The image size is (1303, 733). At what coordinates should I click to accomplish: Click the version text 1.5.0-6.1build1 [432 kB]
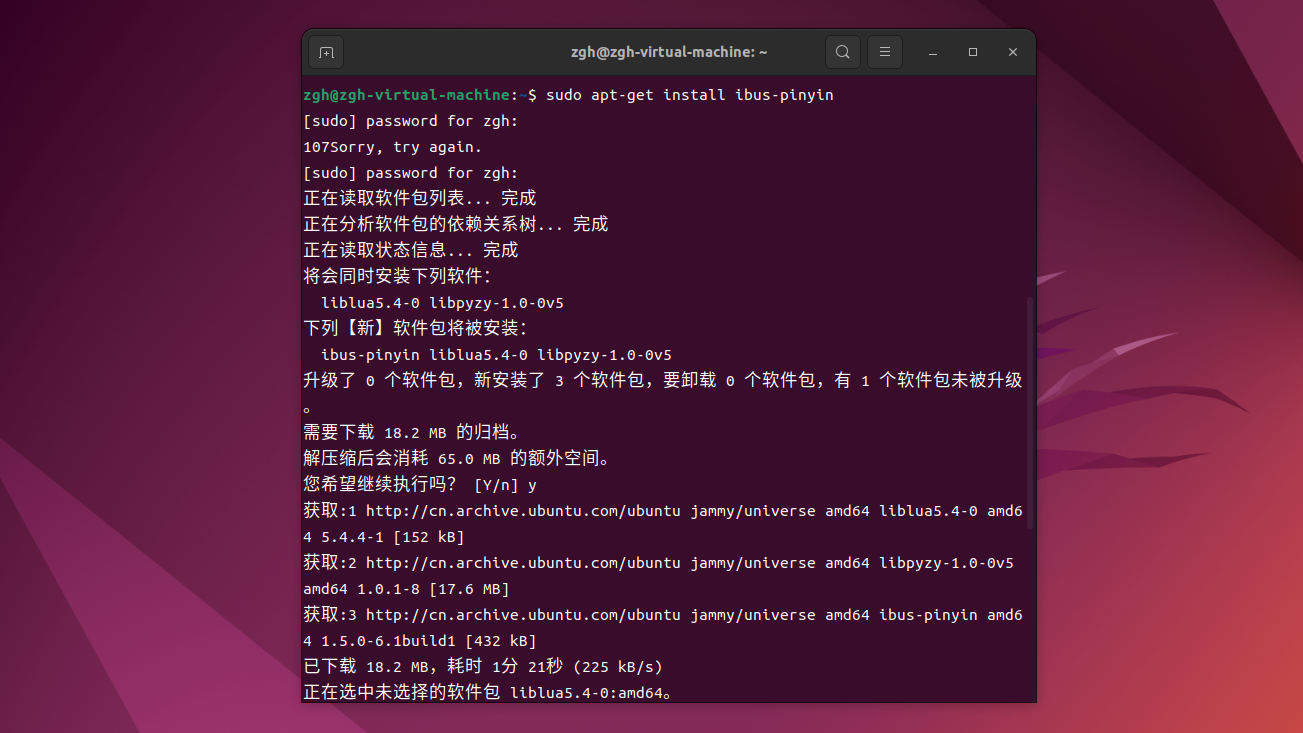[x=429, y=641]
